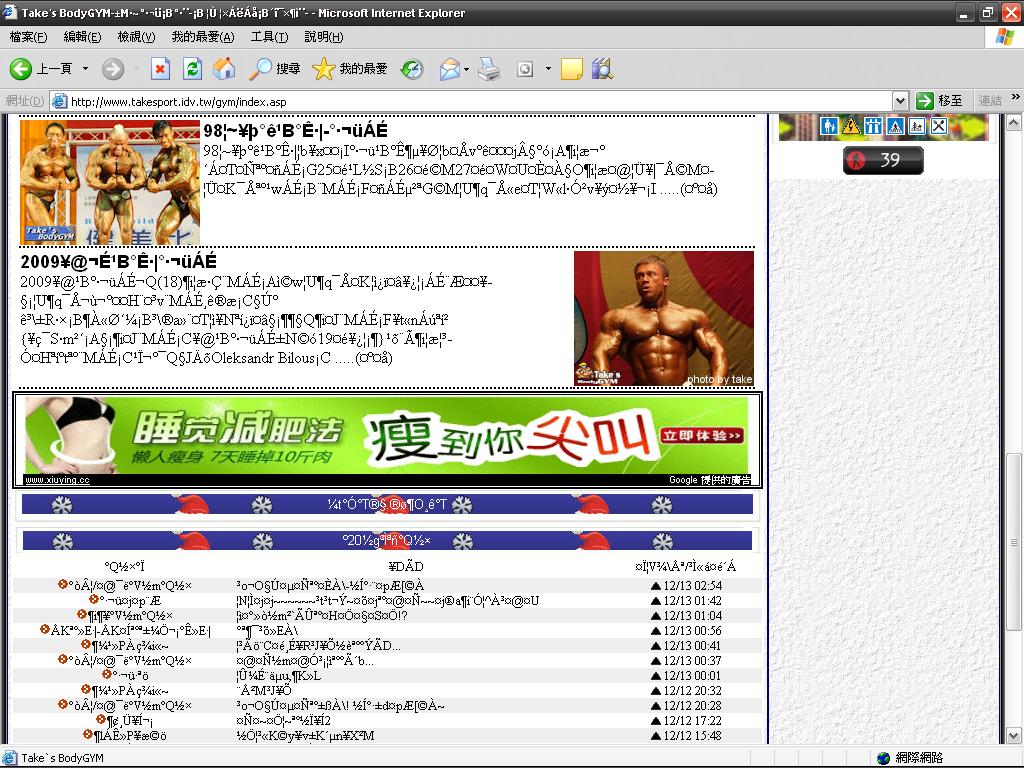
Task: Click the orange bullet beside 12/13 02:54 row
Action: 62,584
